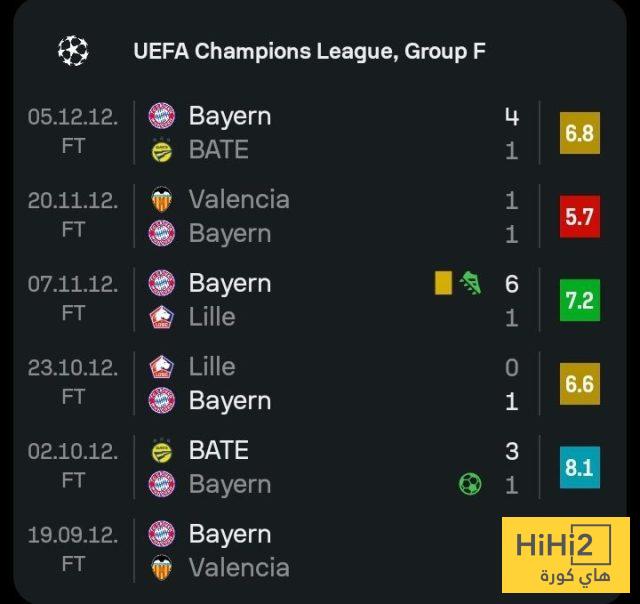Click the BATE crest in 05.12.12 match
The image size is (640, 604).
click(x=161, y=150)
